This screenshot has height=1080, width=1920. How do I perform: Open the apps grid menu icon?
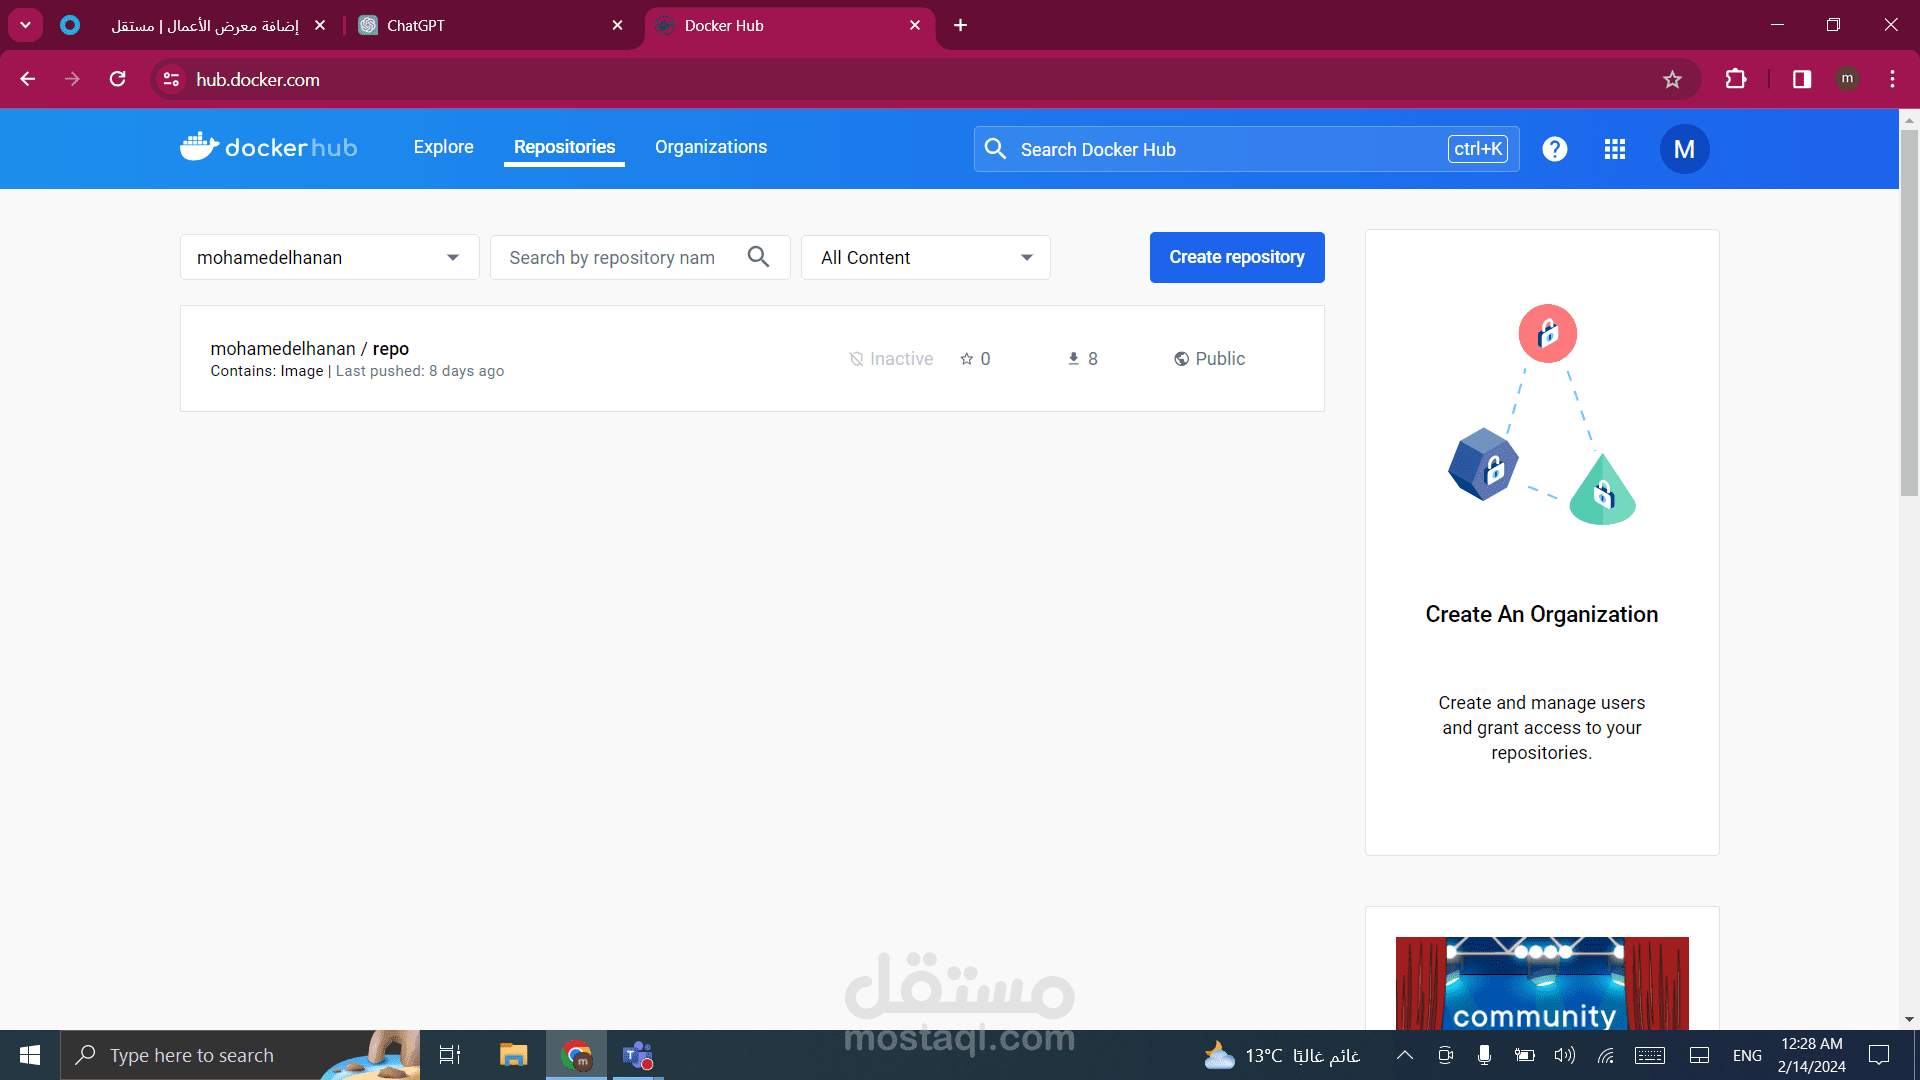coord(1615,149)
